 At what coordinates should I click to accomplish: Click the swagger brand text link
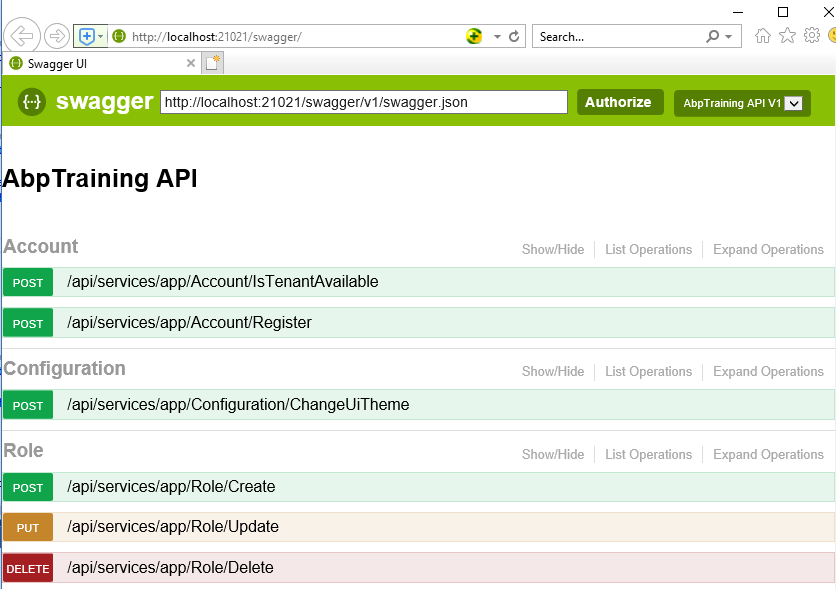[x=104, y=101]
